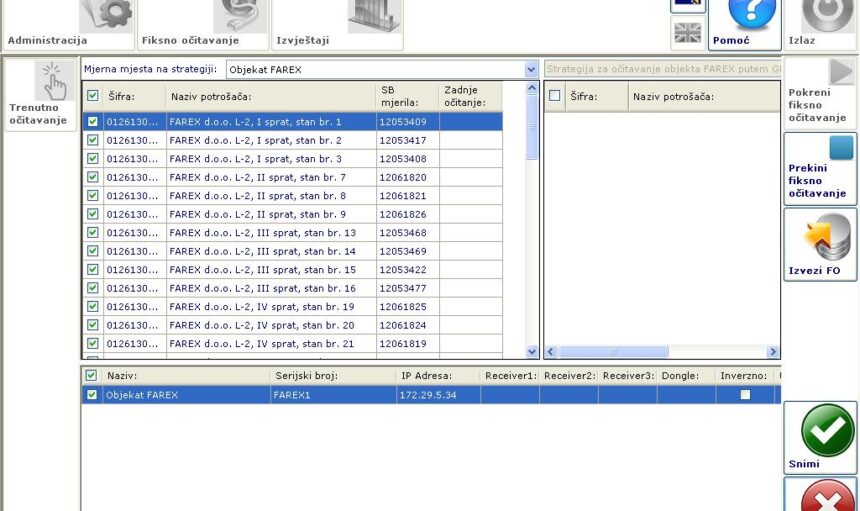Uncheck row for stan br. 2

tap(93, 140)
